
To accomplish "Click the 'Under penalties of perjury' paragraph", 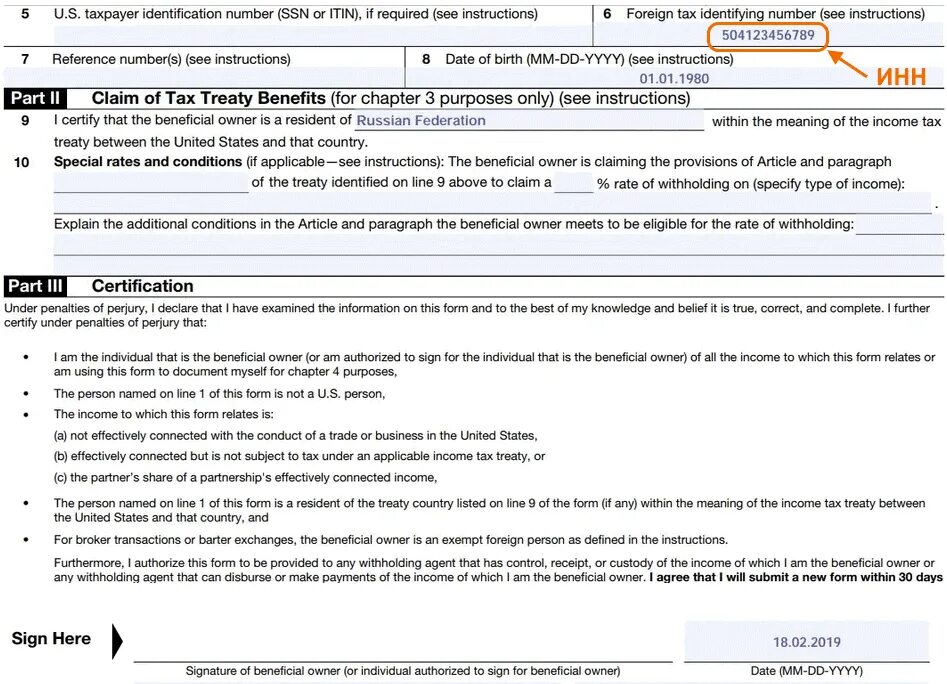I will [x=467, y=315].
